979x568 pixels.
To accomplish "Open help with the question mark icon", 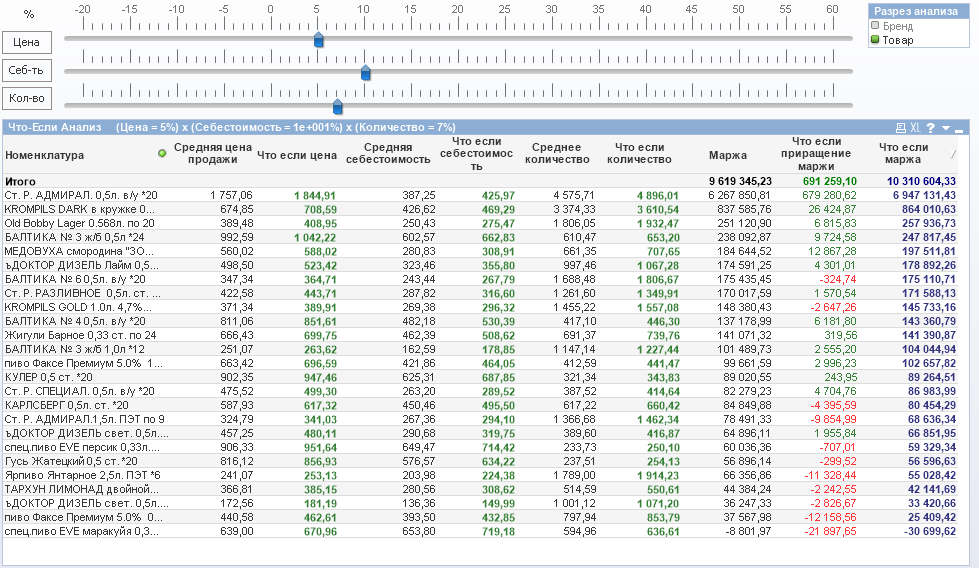I will pyautogui.click(x=930, y=128).
